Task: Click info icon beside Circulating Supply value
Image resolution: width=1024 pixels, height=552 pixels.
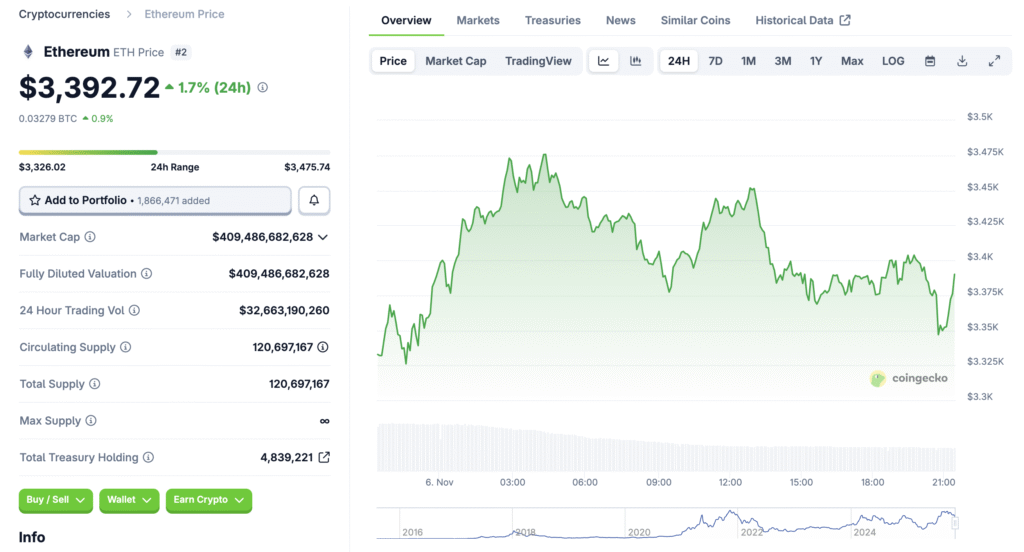Action: pos(323,347)
